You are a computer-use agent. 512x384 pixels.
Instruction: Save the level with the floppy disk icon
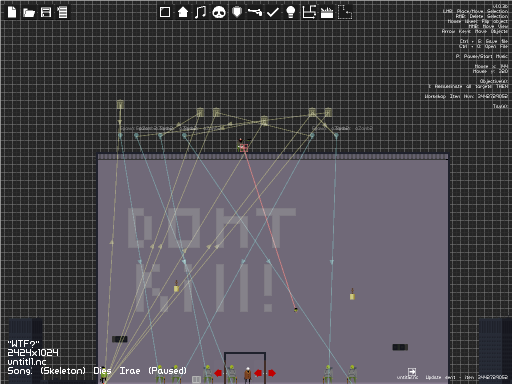(46, 12)
